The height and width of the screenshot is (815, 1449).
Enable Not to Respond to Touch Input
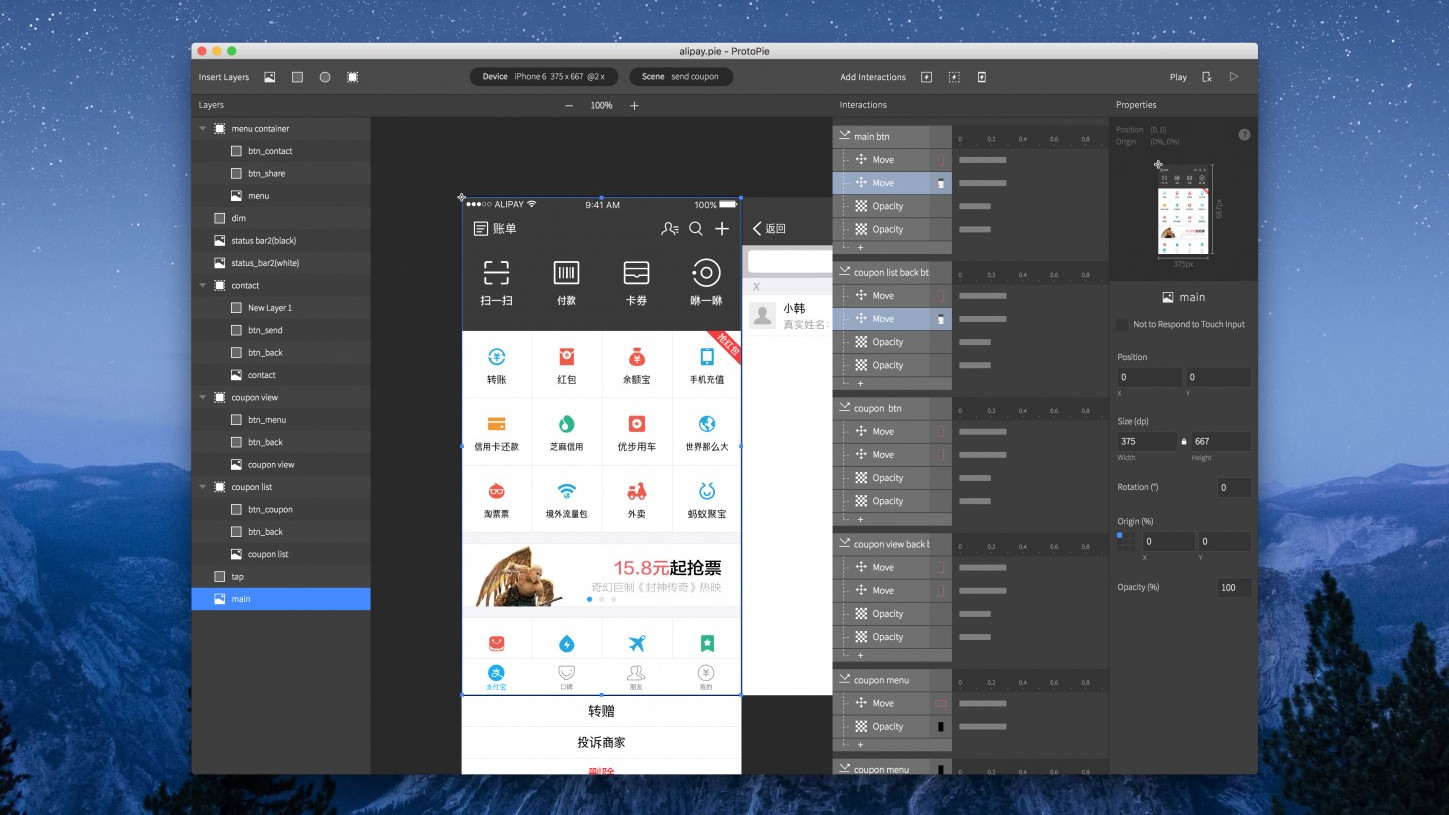tap(1122, 325)
